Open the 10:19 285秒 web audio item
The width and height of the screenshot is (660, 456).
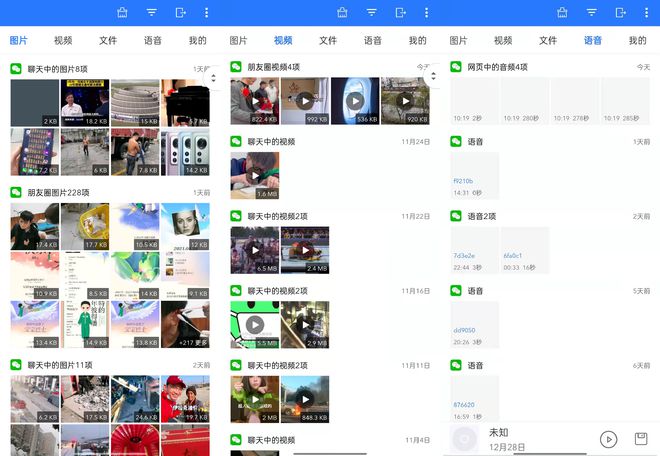point(625,101)
